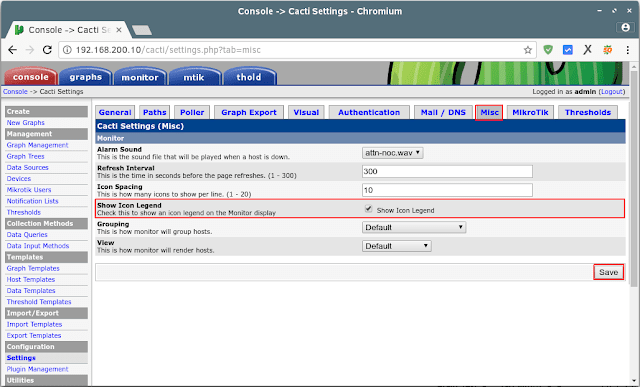Viewport: 640px width, 387px height.
Task: Switch to the thold tab
Action: coord(249,77)
